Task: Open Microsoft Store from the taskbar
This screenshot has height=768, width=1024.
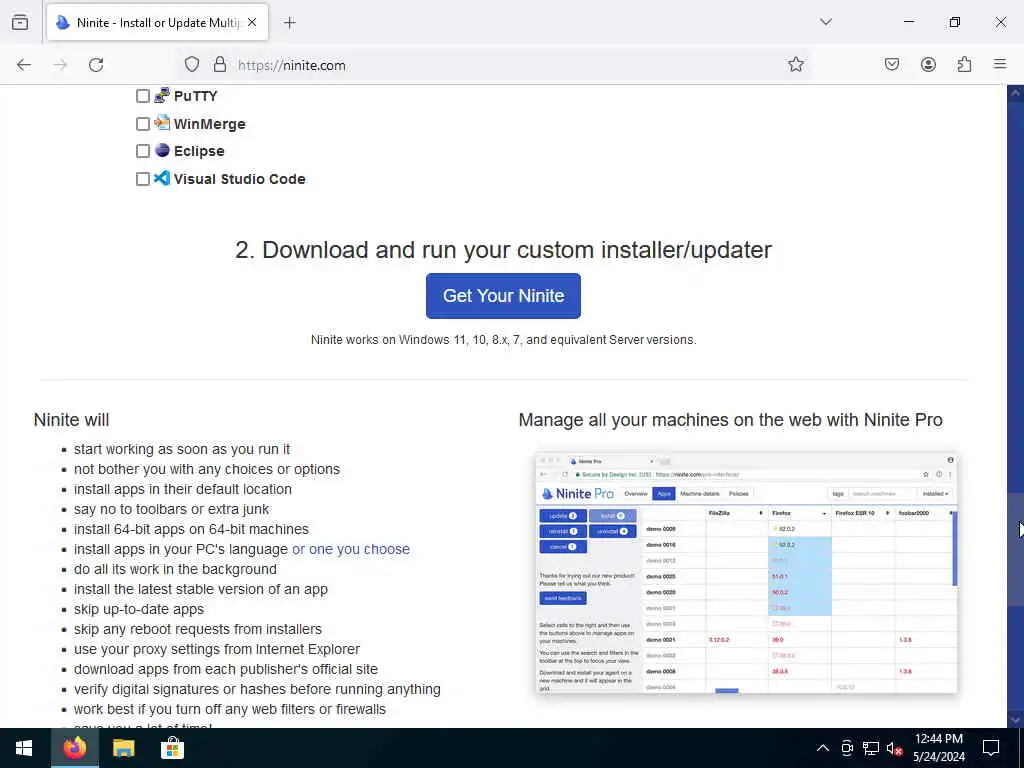Action: click(x=172, y=748)
